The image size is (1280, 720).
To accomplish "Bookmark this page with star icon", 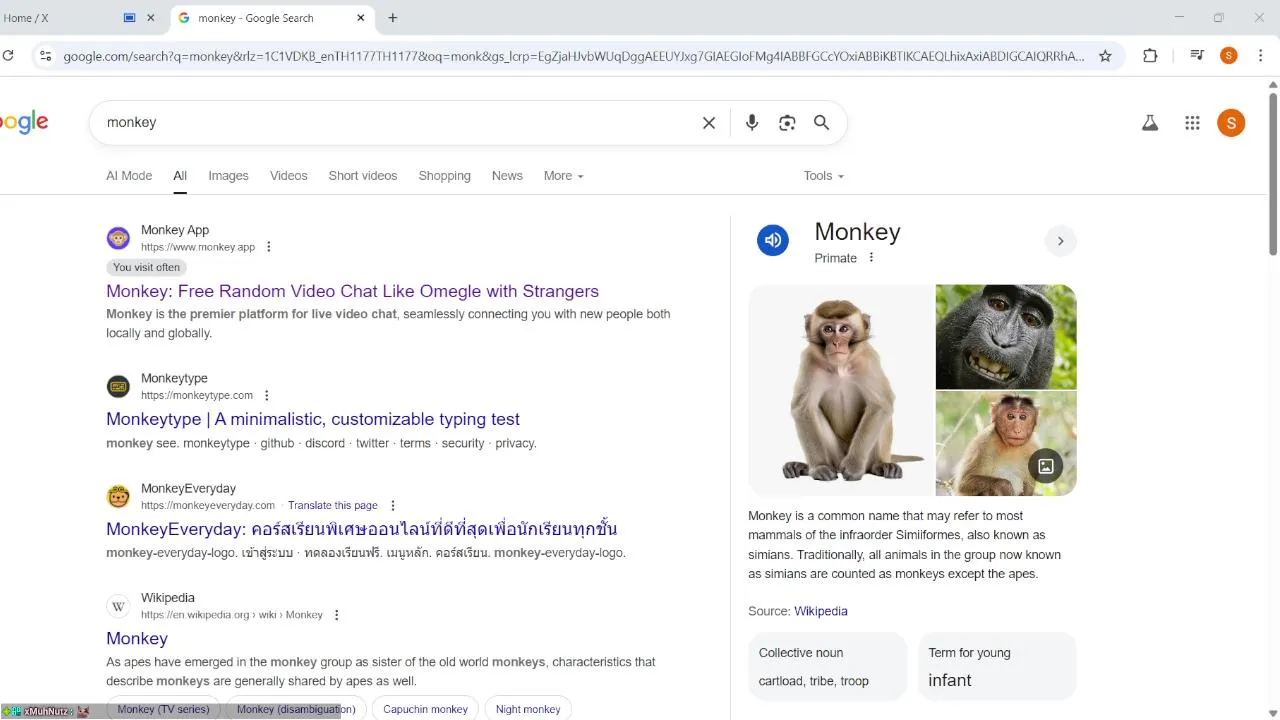I will [1105, 56].
